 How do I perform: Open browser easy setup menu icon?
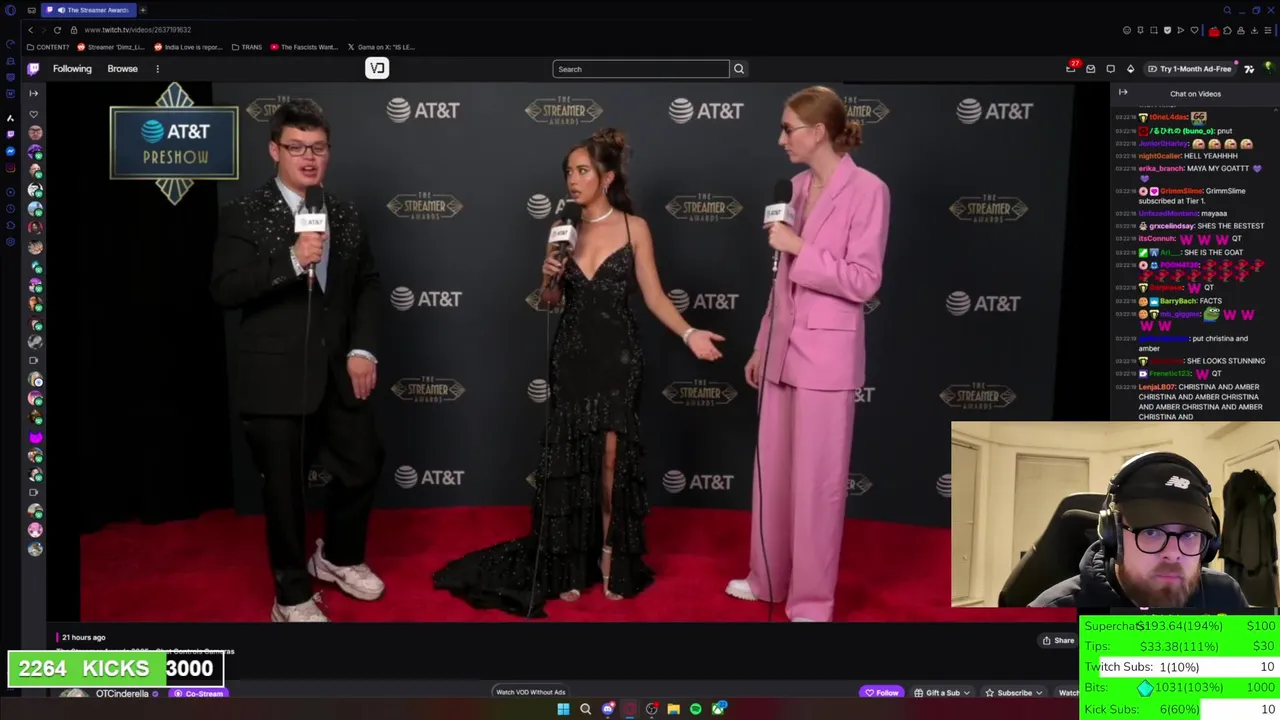pos(1267,30)
